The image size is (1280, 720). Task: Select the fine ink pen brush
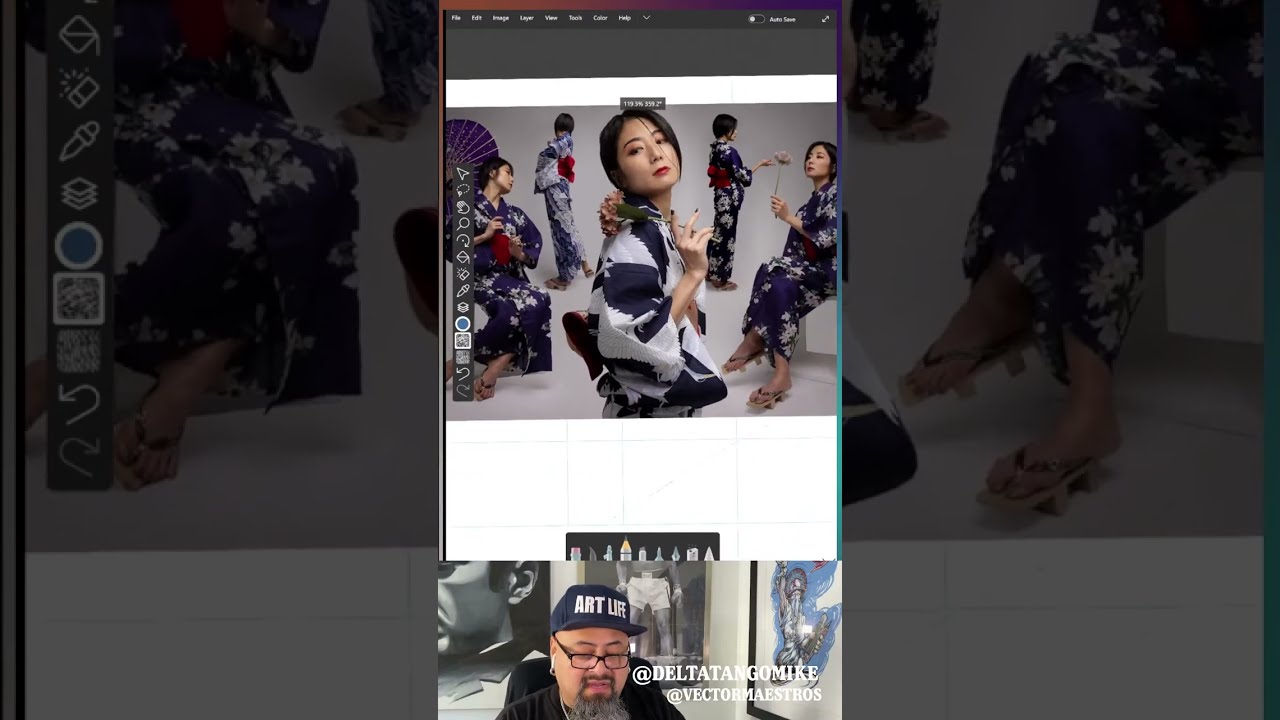(x=659, y=554)
